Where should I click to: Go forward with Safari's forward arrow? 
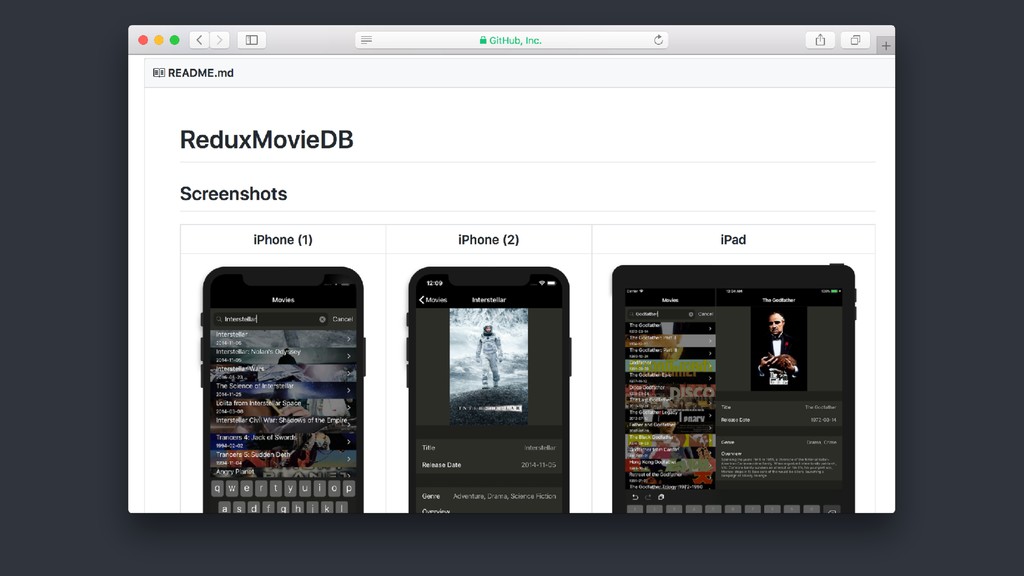point(219,40)
